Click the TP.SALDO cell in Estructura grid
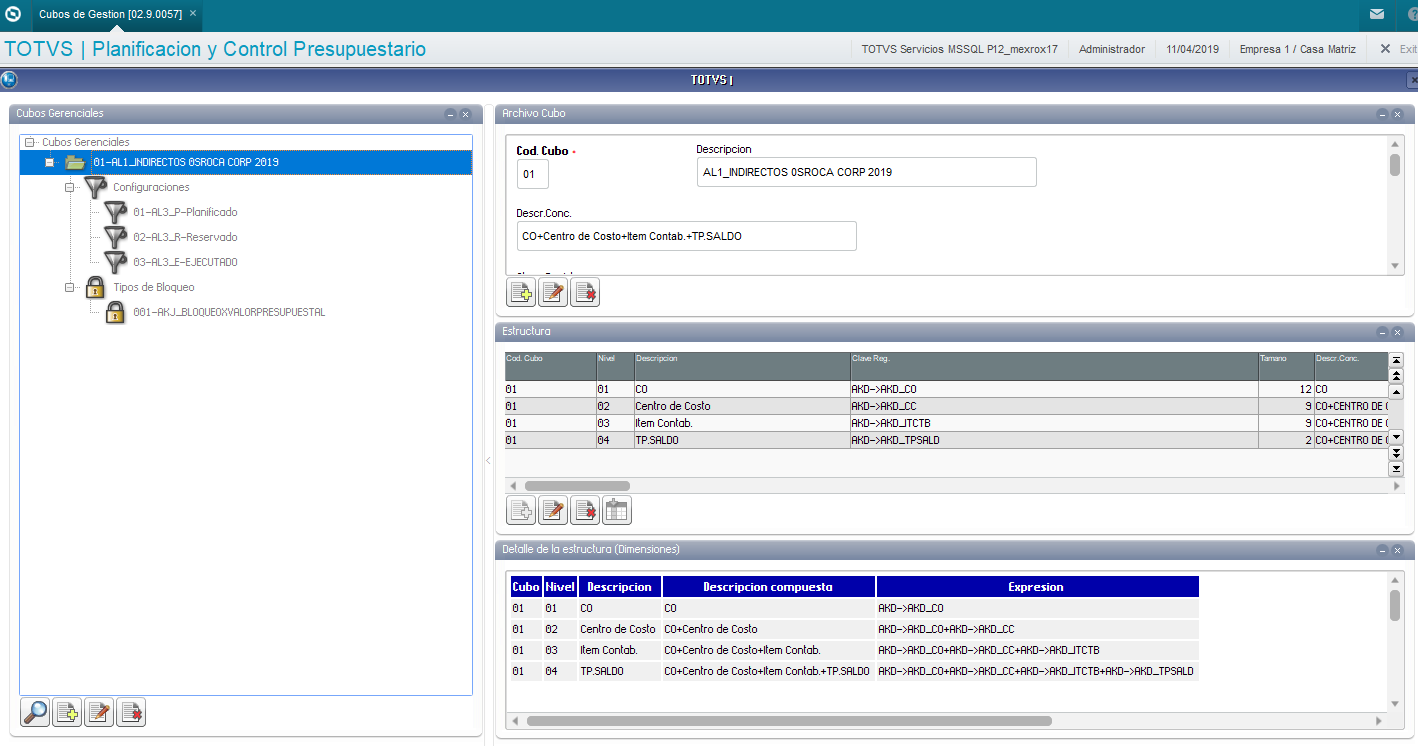This screenshot has height=746, width=1418. [x=741, y=440]
